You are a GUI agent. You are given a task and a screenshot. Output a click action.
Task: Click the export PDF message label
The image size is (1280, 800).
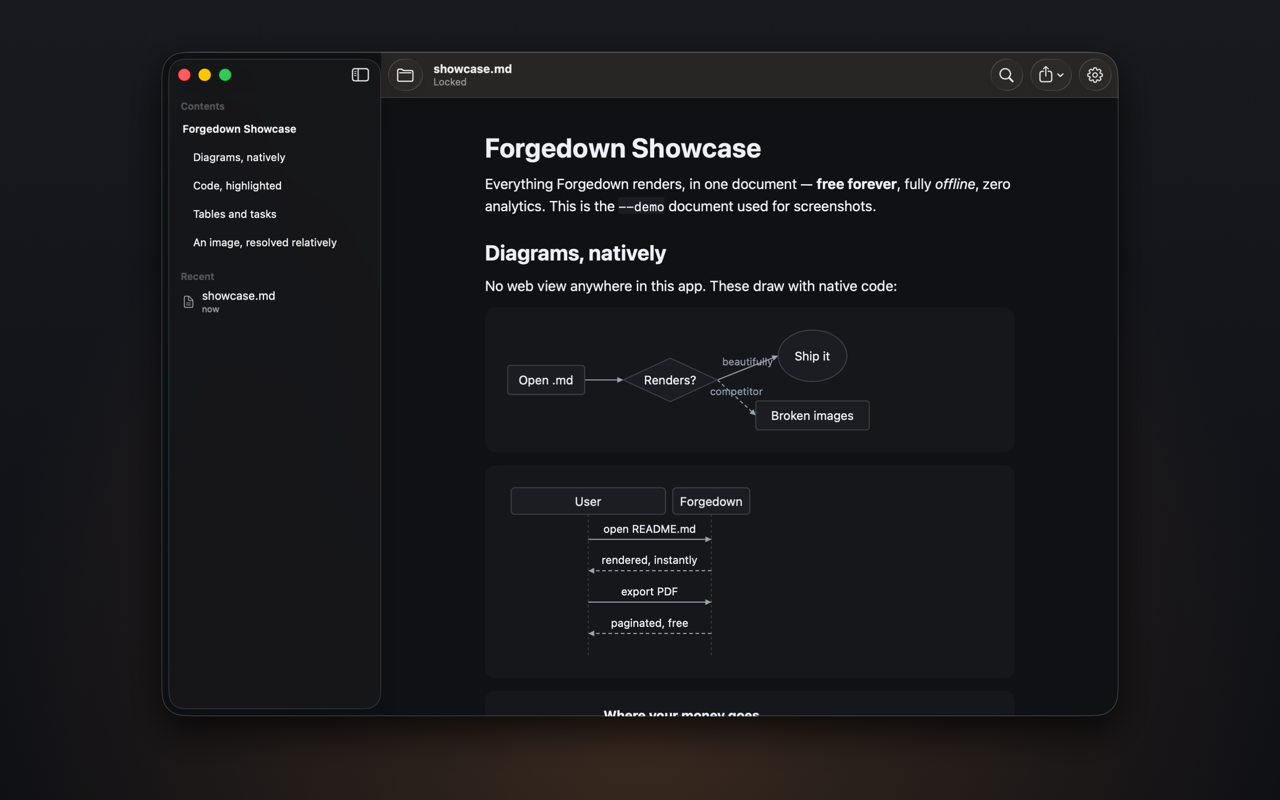point(649,591)
